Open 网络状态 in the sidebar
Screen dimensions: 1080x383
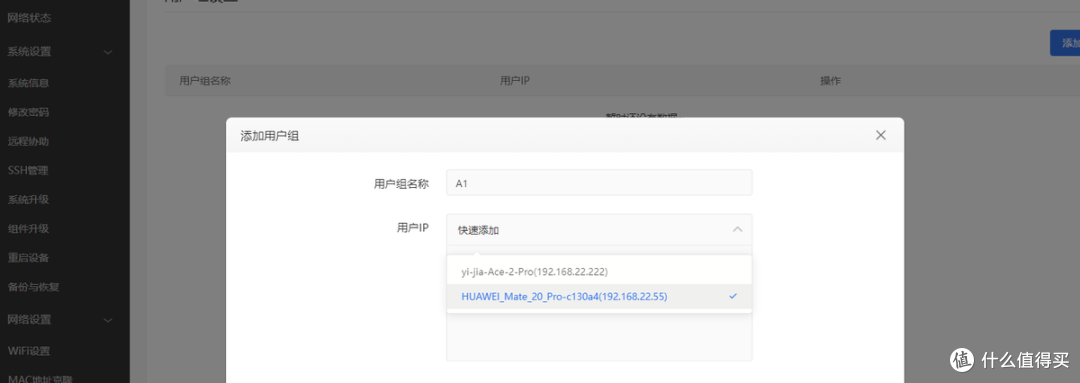(x=29, y=19)
